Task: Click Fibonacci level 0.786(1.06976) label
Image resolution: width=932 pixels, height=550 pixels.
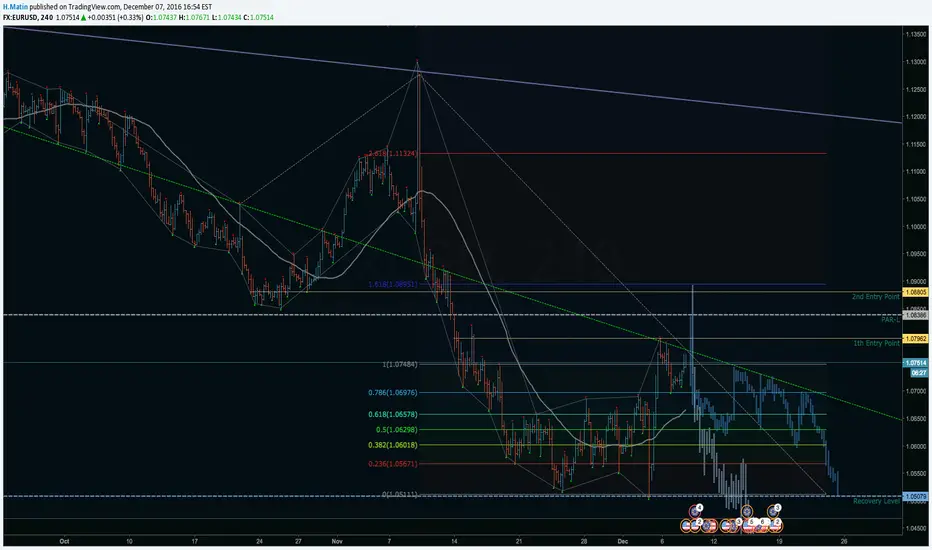Action: tap(392, 392)
